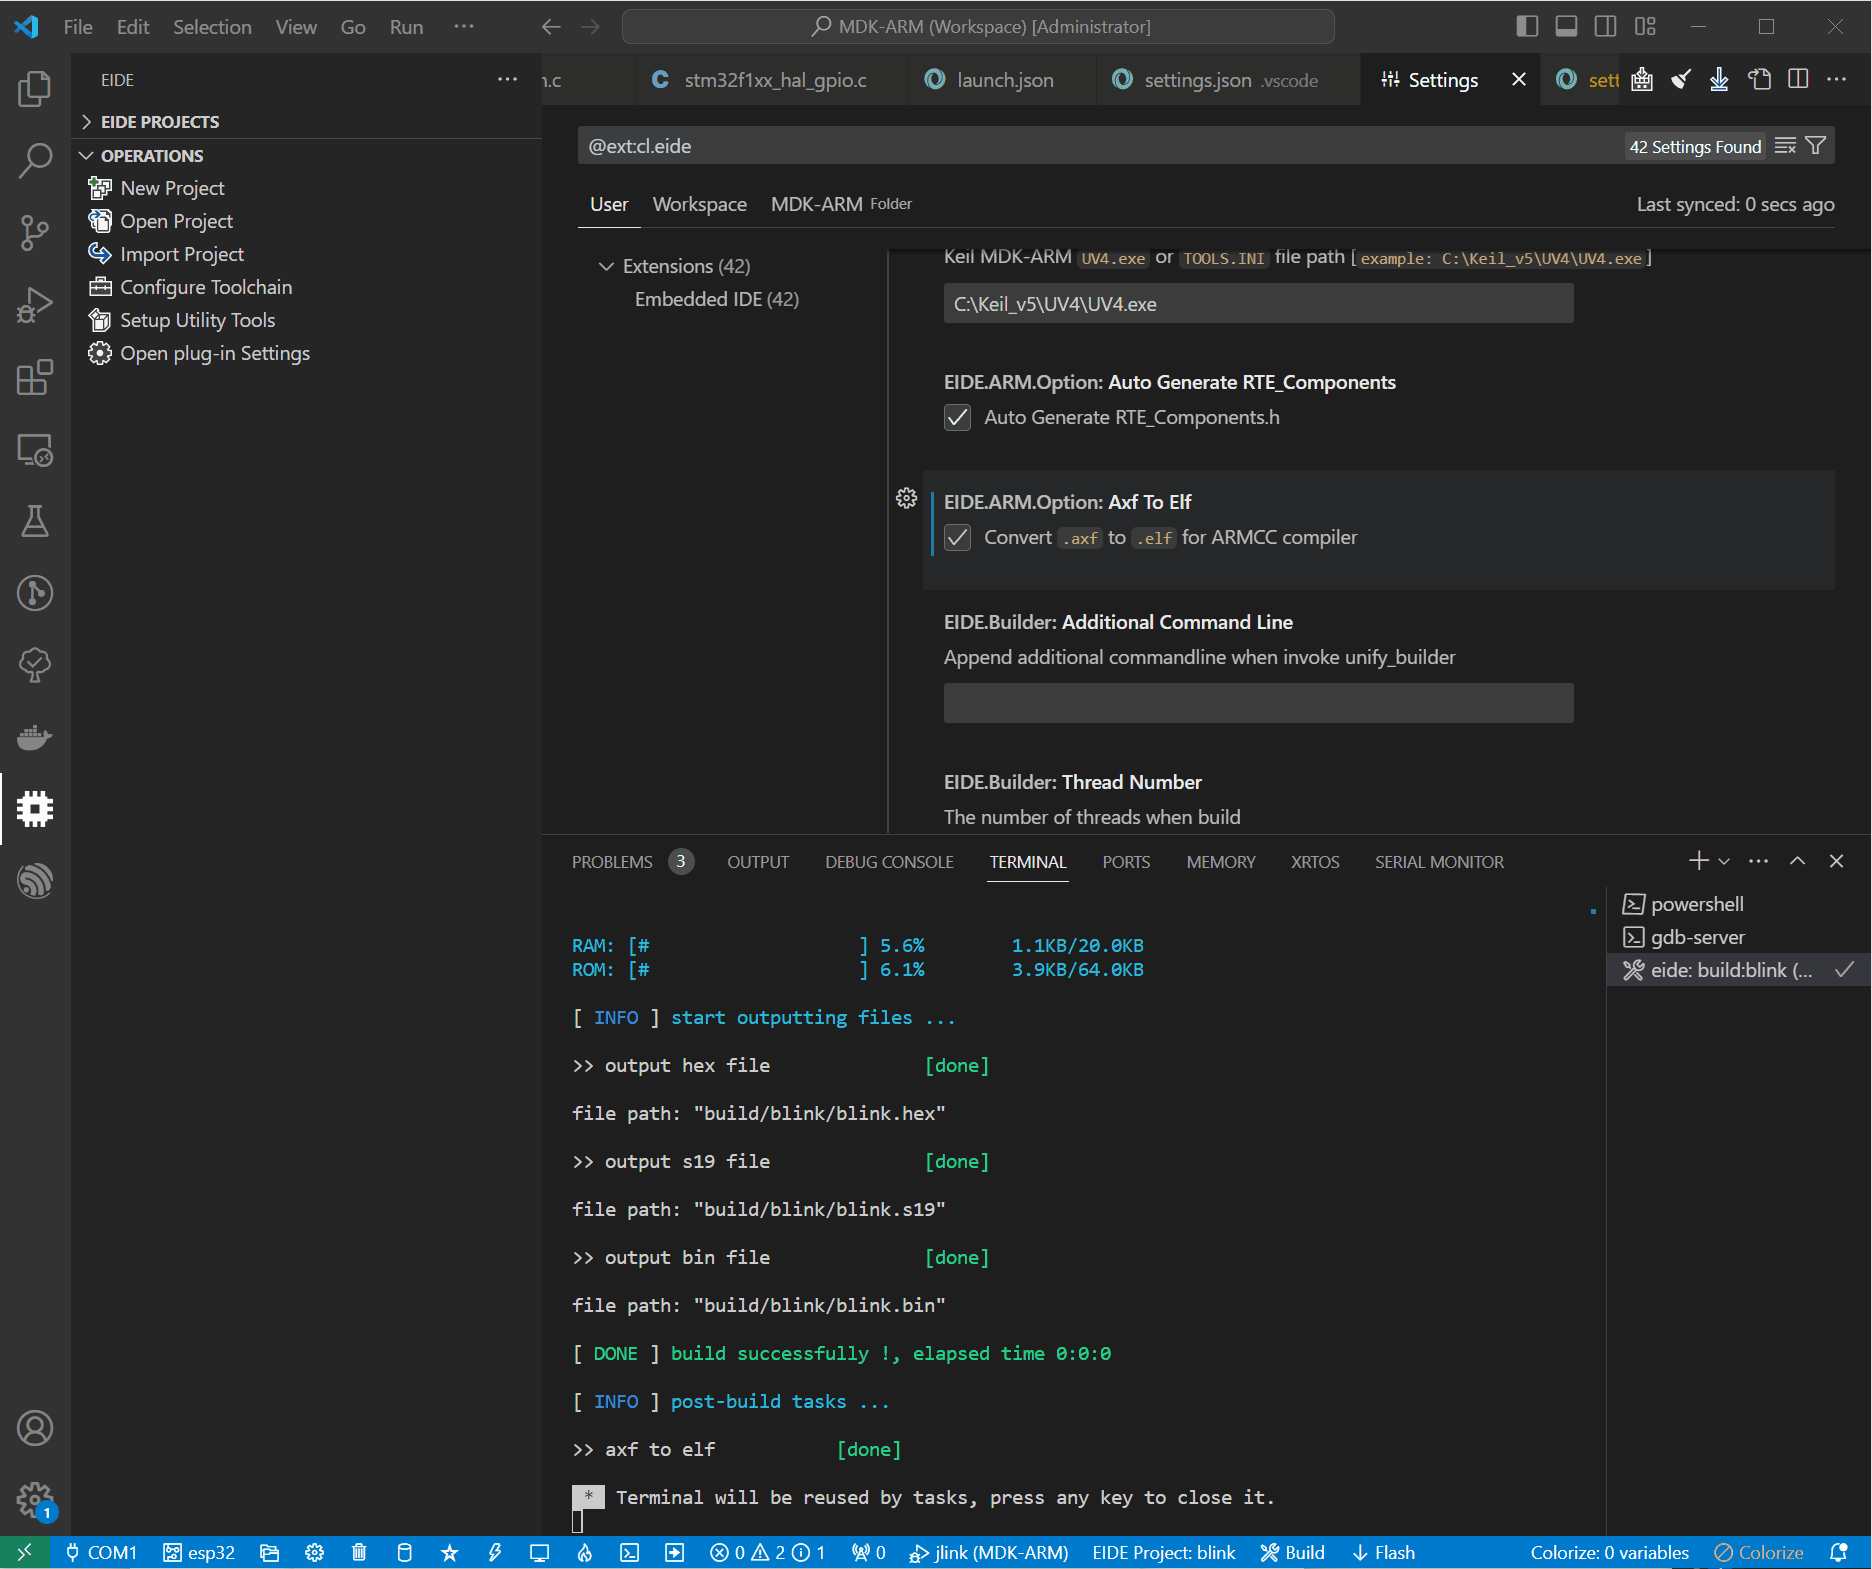Click the status bar star icon
The image size is (1872, 1569).
tap(450, 1553)
